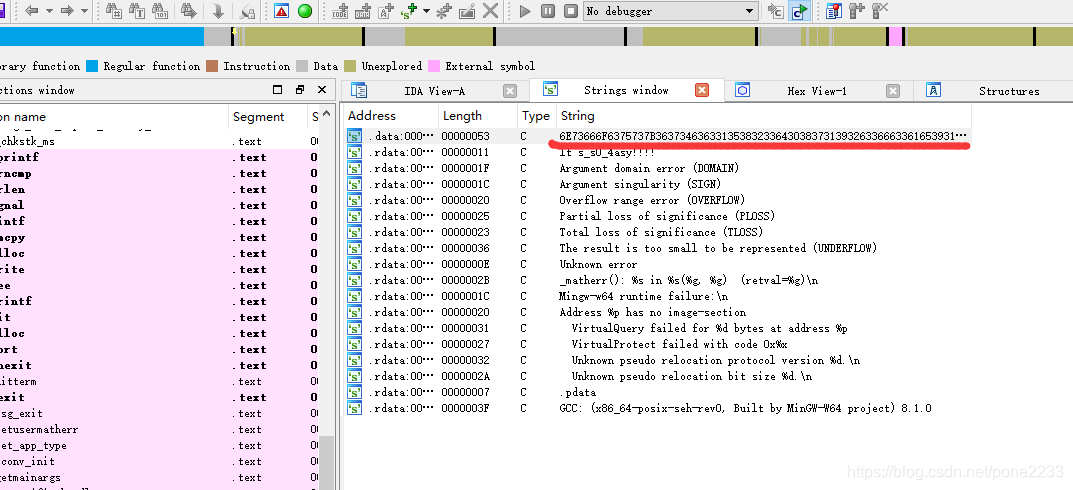Terminate the process with the stop button
The image size is (1073, 490).
click(x=571, y=11)
